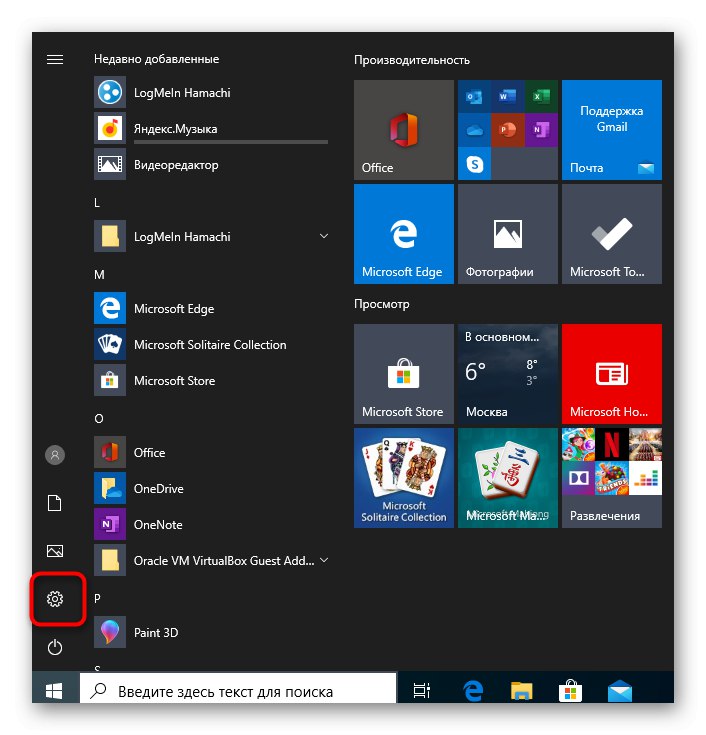Open PowerPoint in Office apps tile
Image resolution: width=706 pixels, height=735 pixels.
tap(507, 130)
